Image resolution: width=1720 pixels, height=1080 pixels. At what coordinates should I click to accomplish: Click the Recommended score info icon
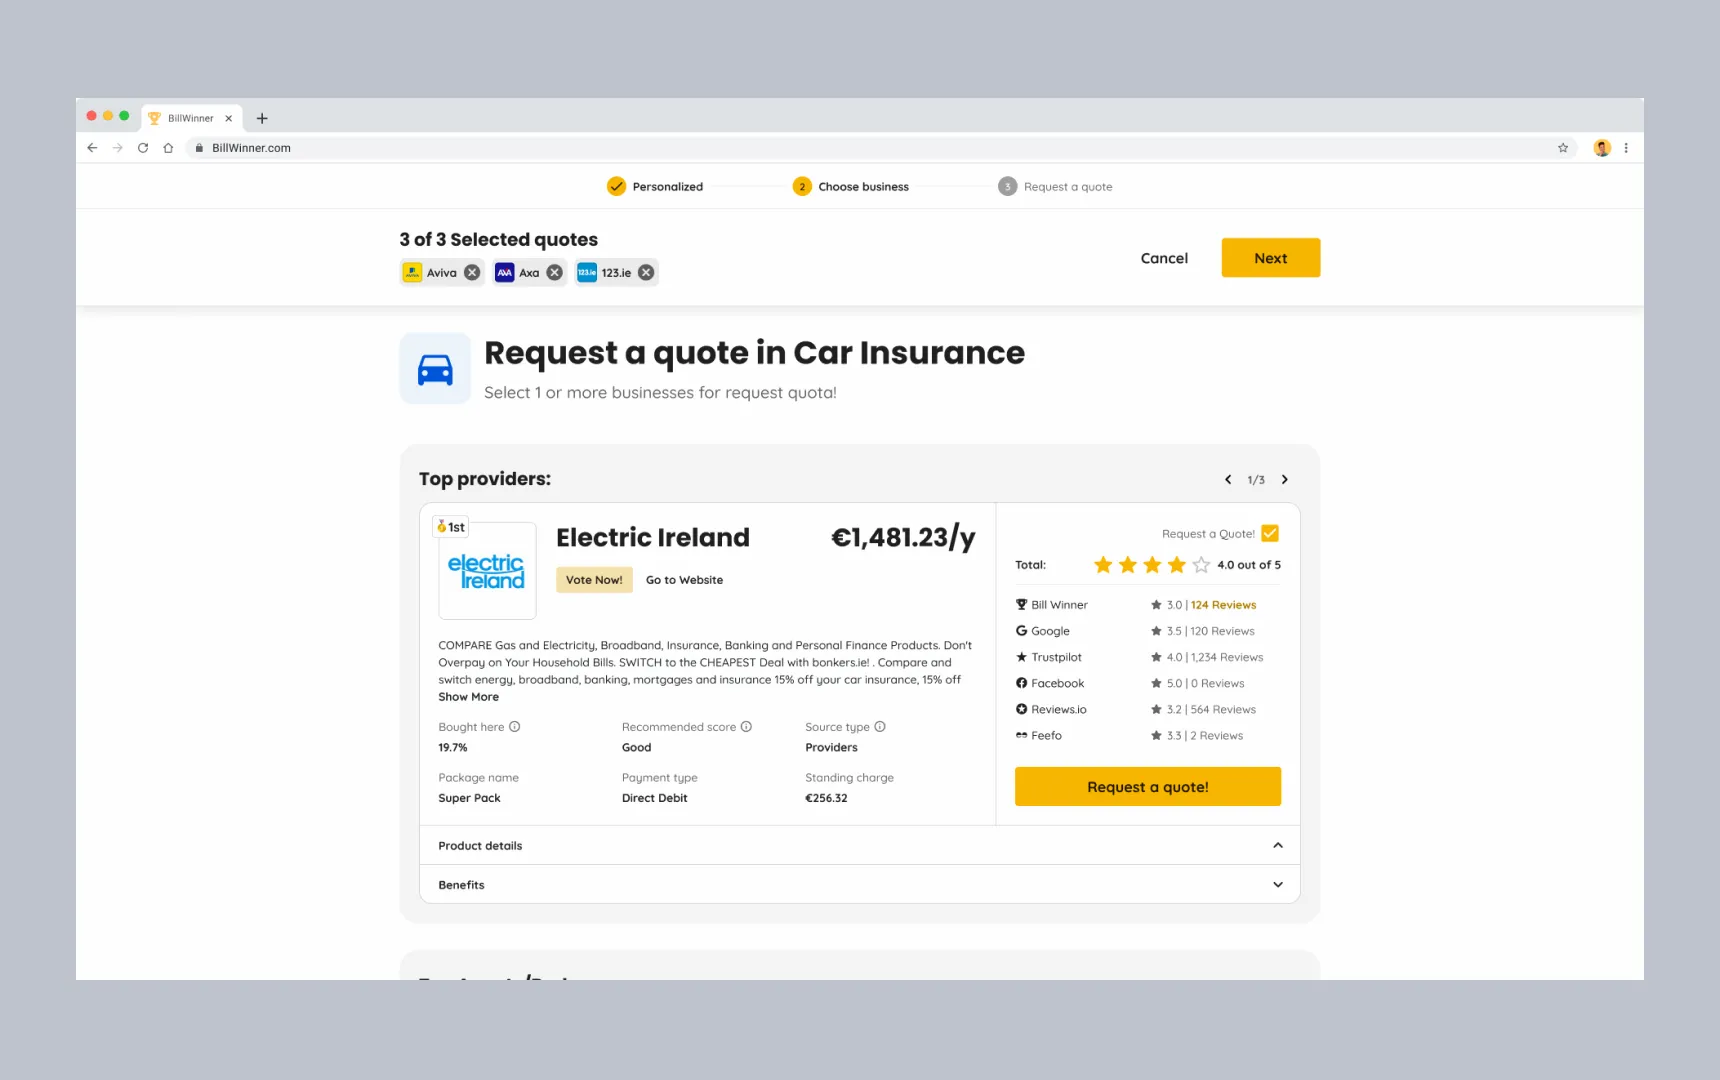(x=746, y=727)
